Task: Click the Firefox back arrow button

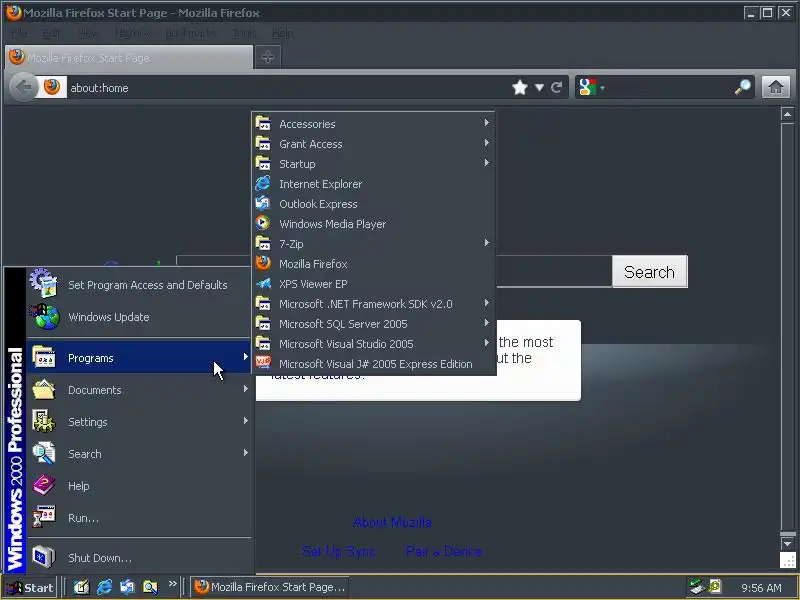Action: tap(23, 87)
